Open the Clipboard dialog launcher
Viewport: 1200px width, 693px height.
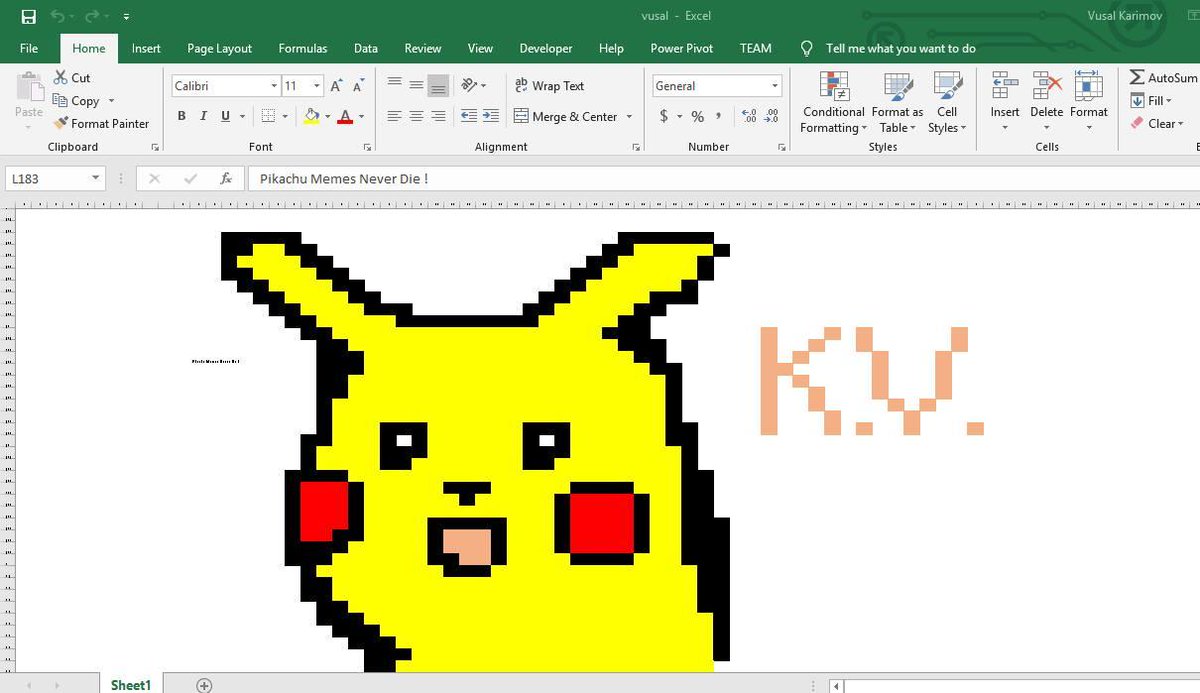coord(155,147)
